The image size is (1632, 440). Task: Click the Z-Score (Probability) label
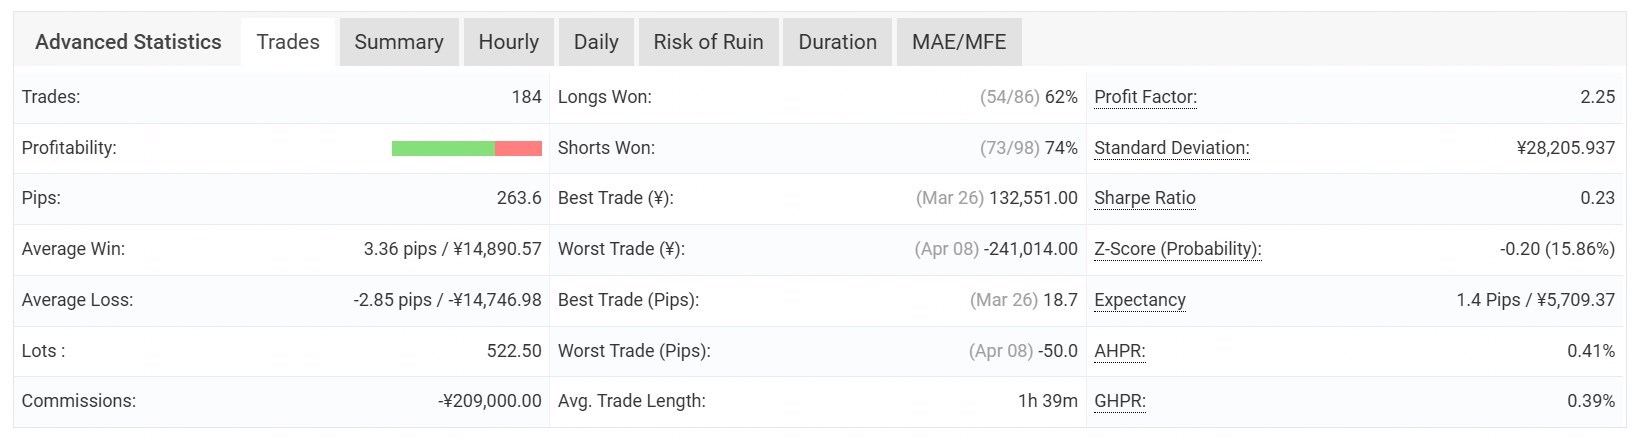(x=1177, y=249)
